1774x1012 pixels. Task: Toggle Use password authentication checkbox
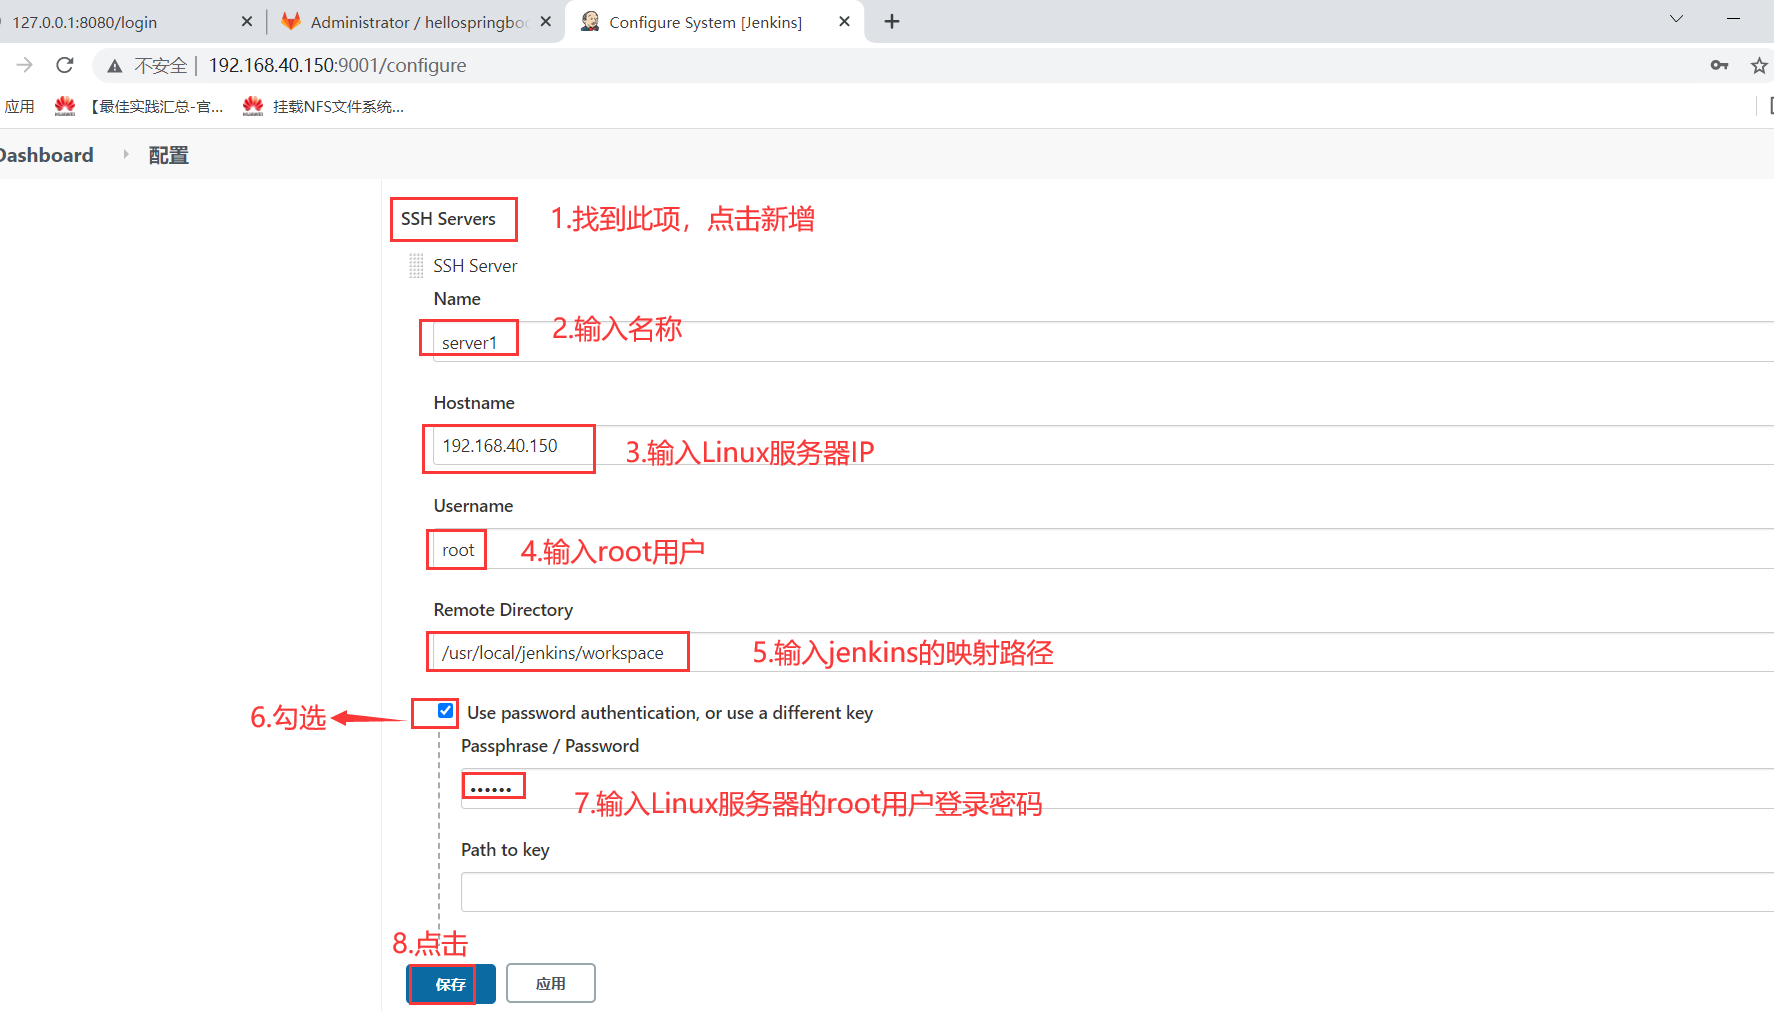pos(446,711)
